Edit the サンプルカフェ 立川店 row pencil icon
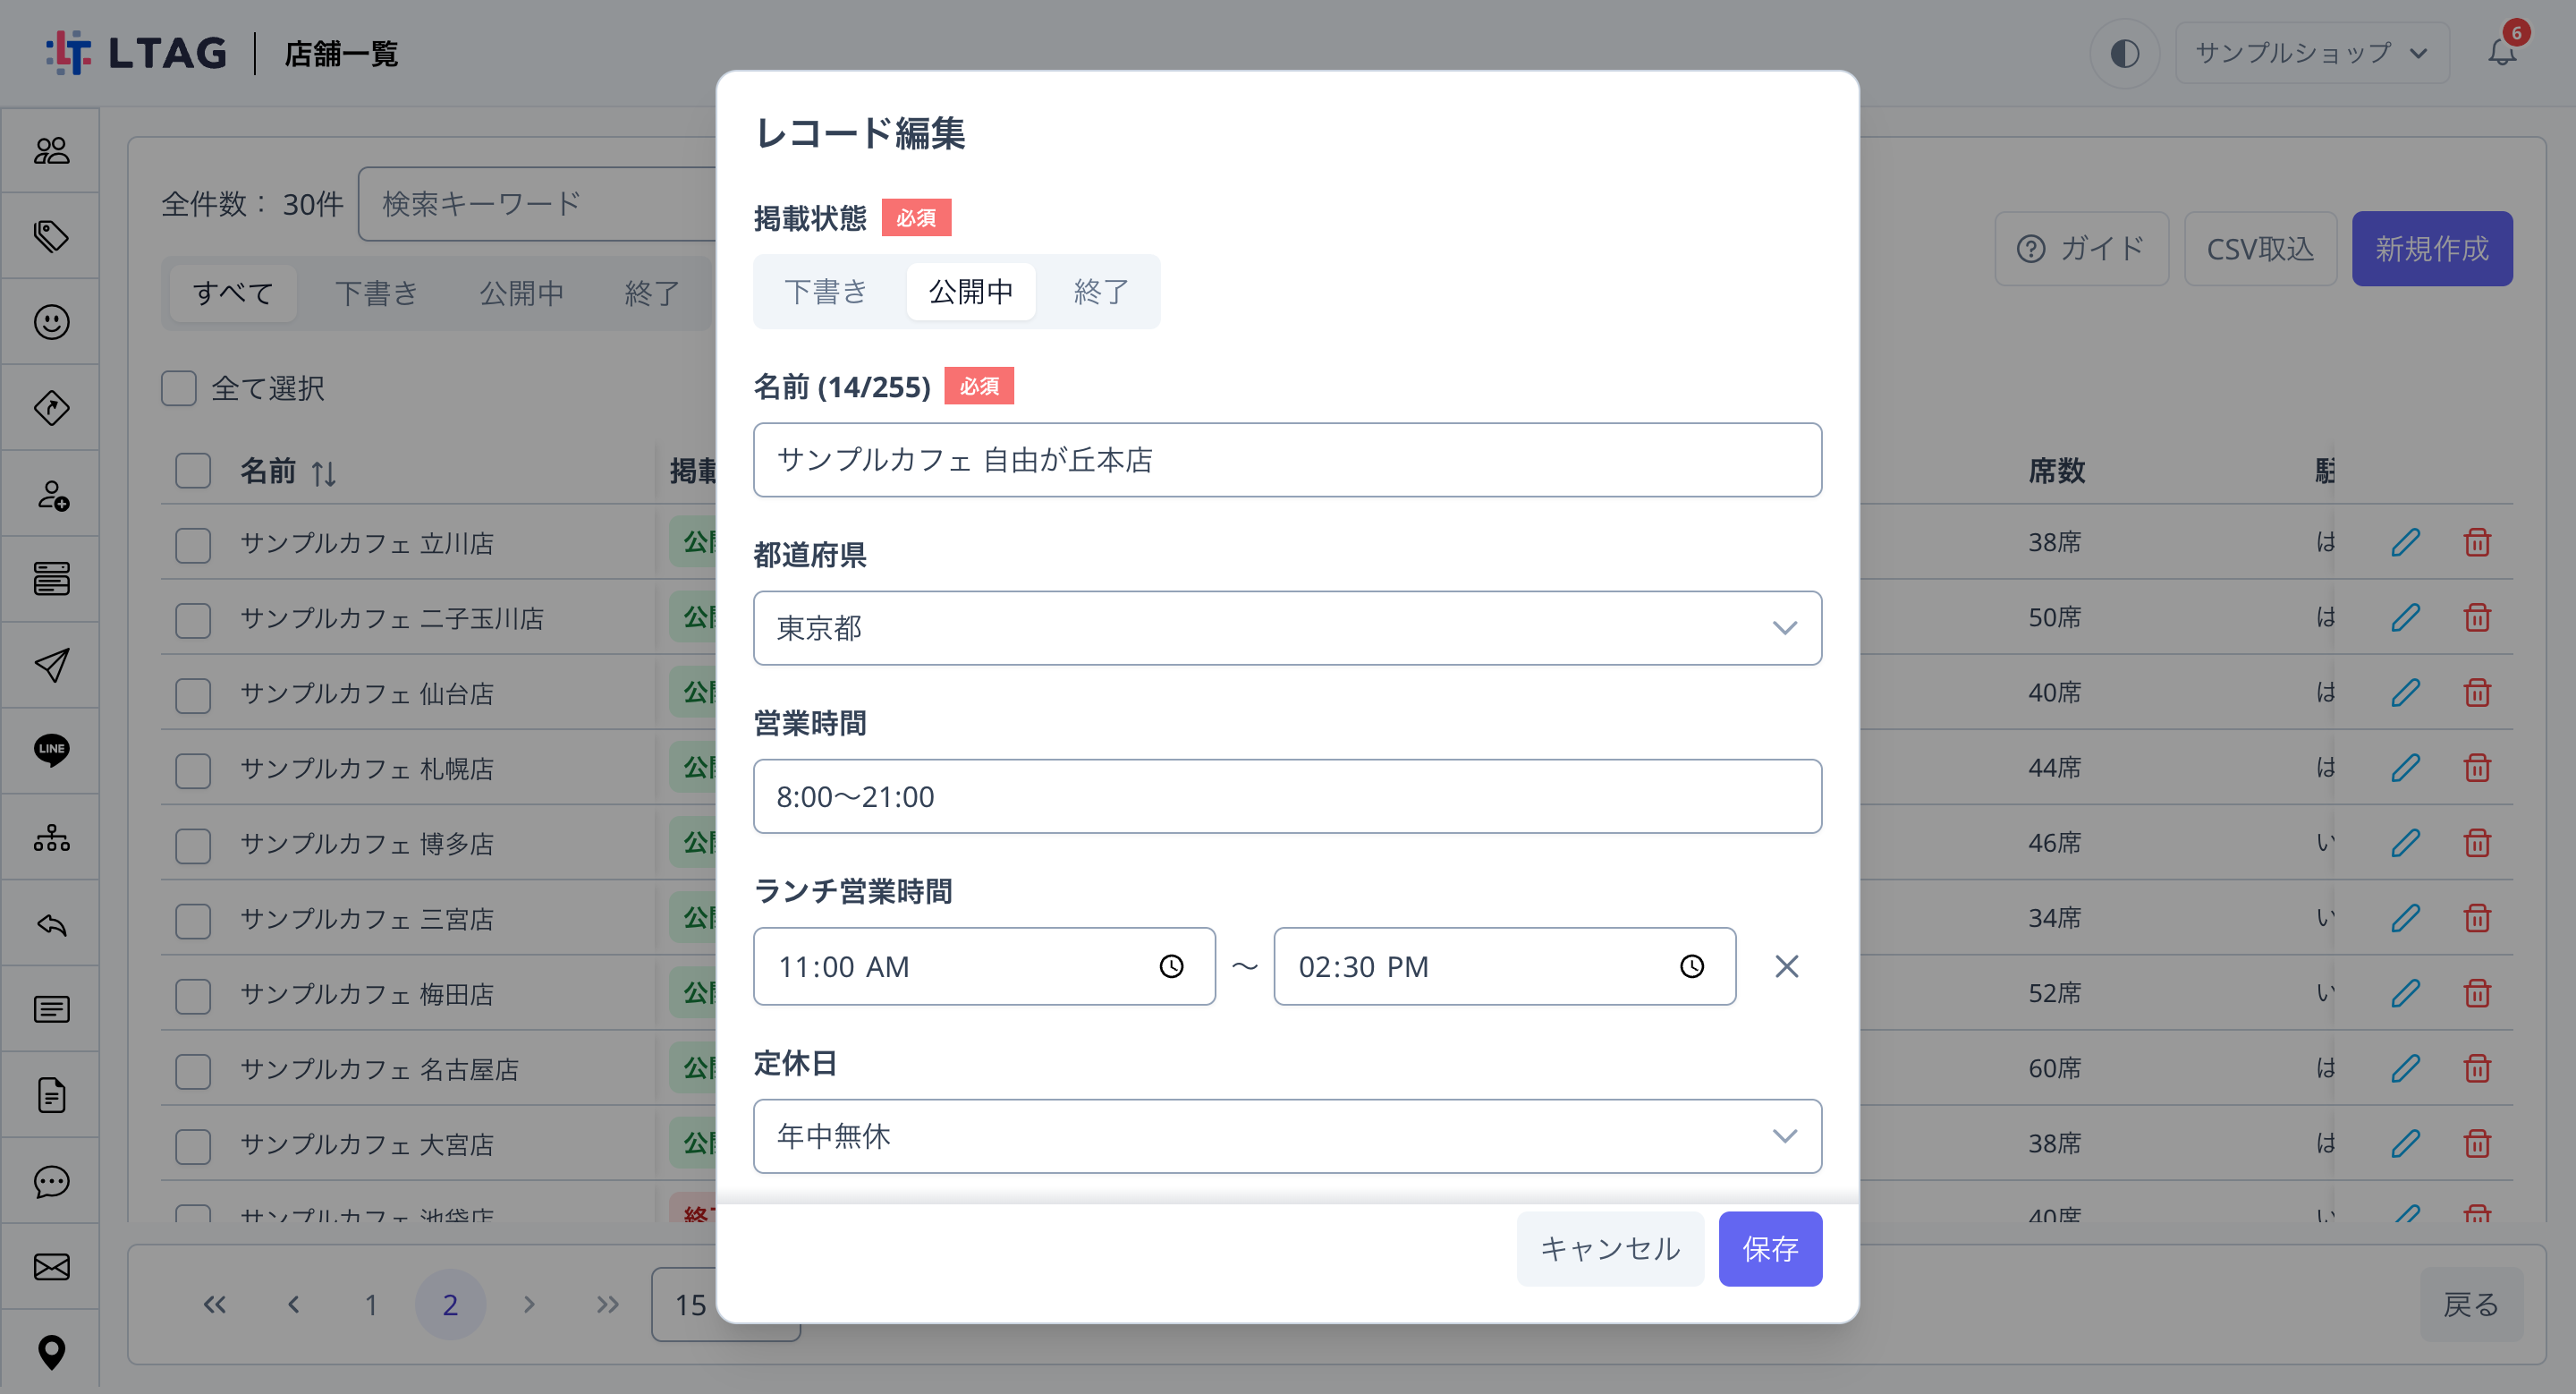2576x1394 pixels. pyautogui.click(x=2405, y=542)
